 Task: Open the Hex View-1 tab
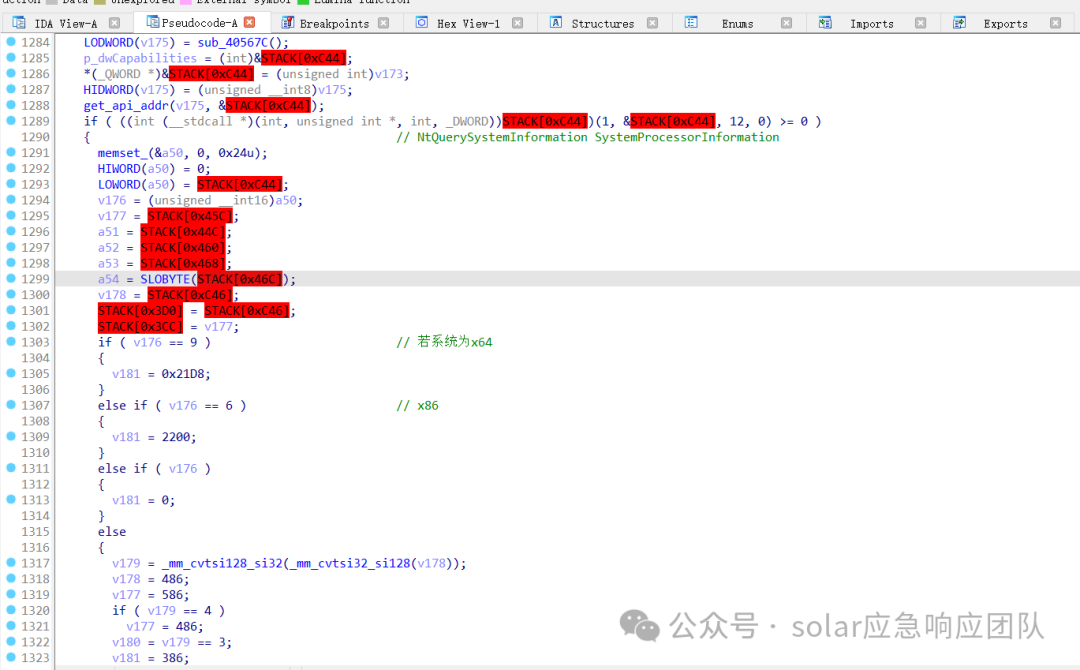tap(468, 23)
